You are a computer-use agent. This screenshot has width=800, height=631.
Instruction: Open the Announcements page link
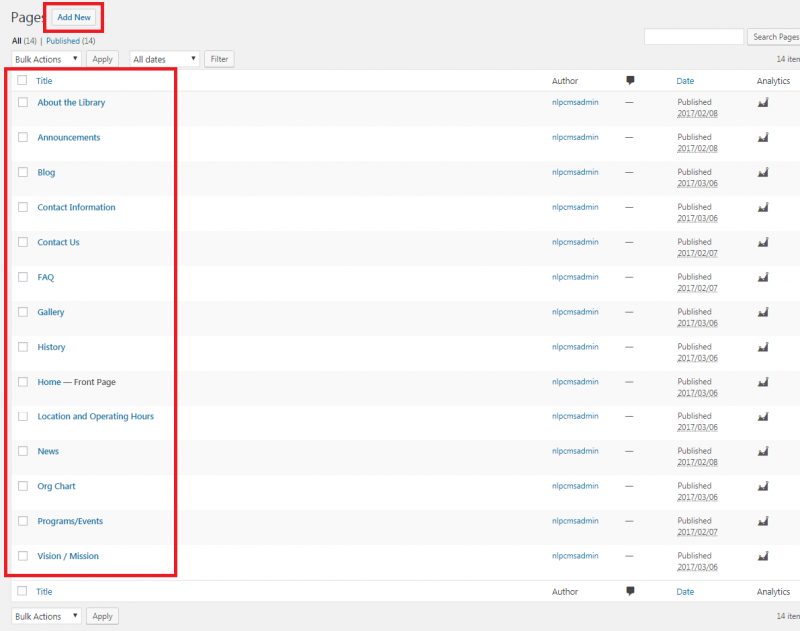click(x=68, y=137)
